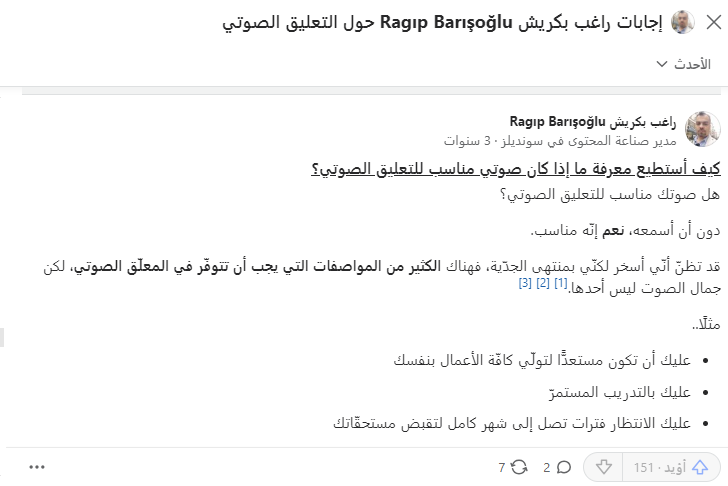Open comments via the speech bubble icon

(564, 467)
